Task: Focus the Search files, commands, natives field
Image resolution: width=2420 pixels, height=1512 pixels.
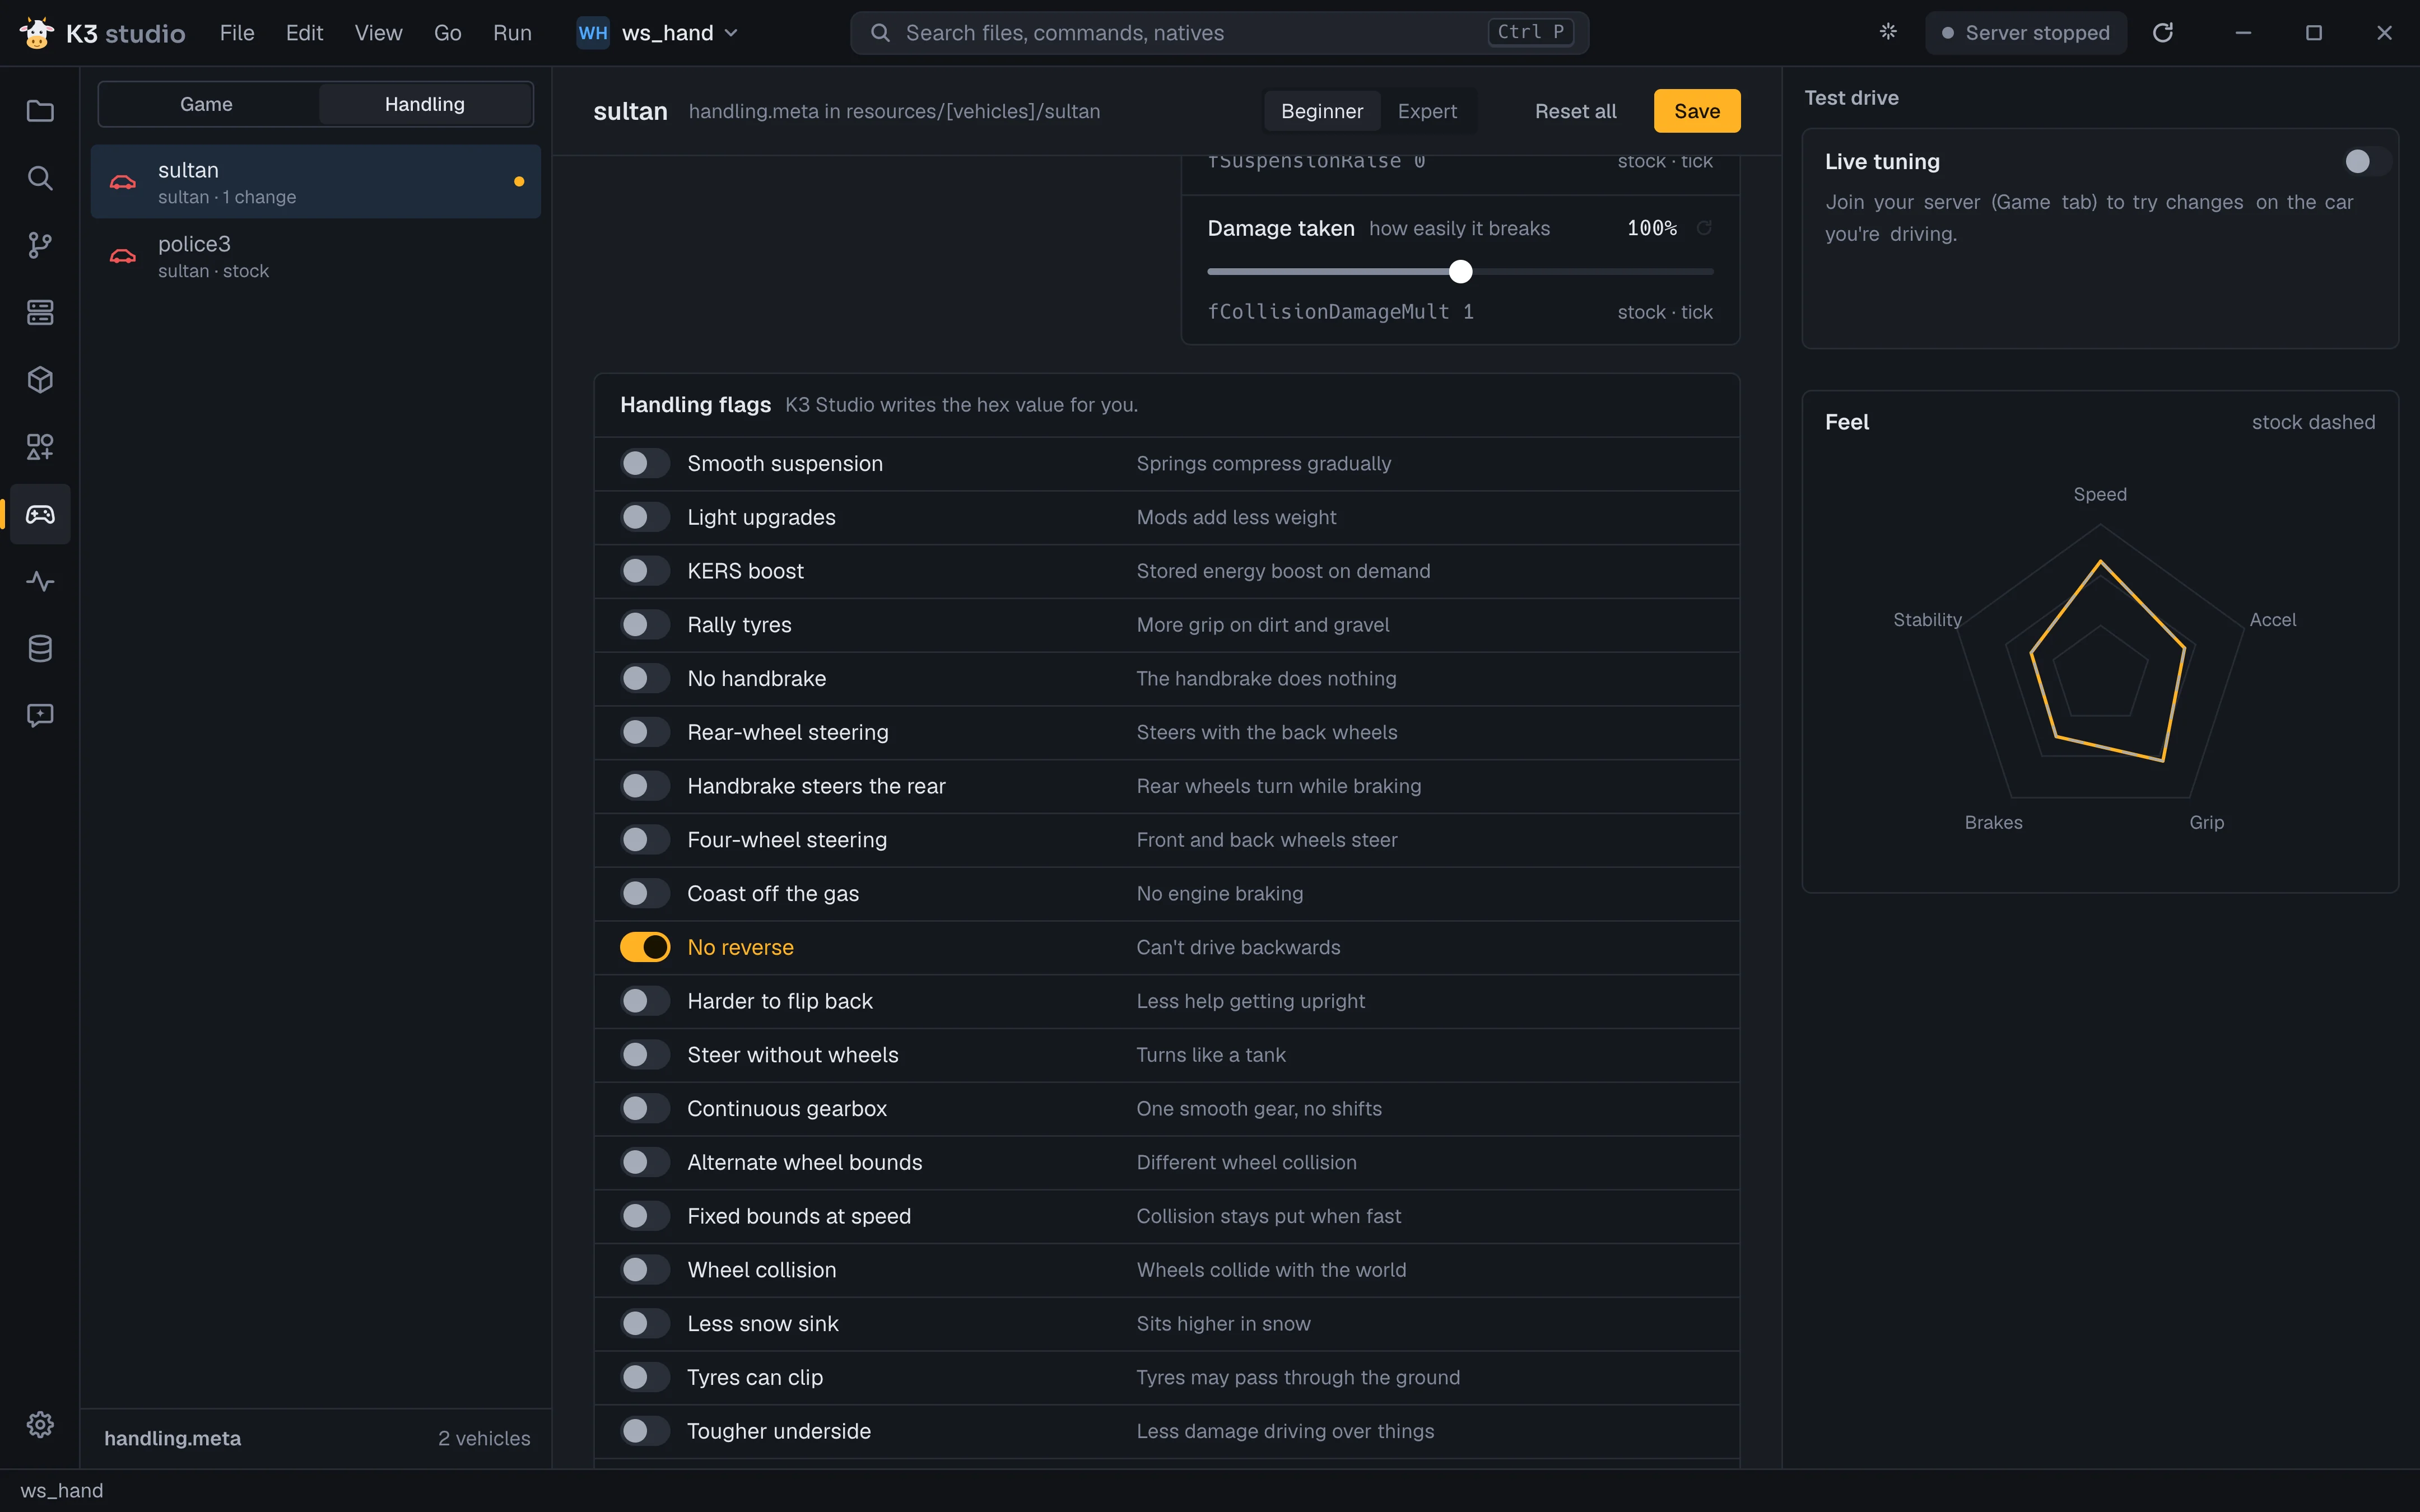Action: click(x=1219, y=33)
